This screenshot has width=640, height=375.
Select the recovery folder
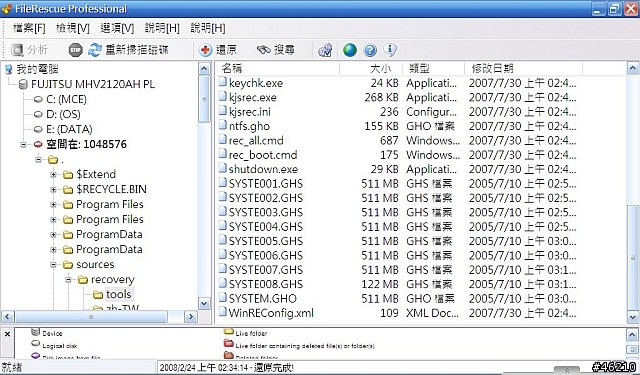click(113, 280)
